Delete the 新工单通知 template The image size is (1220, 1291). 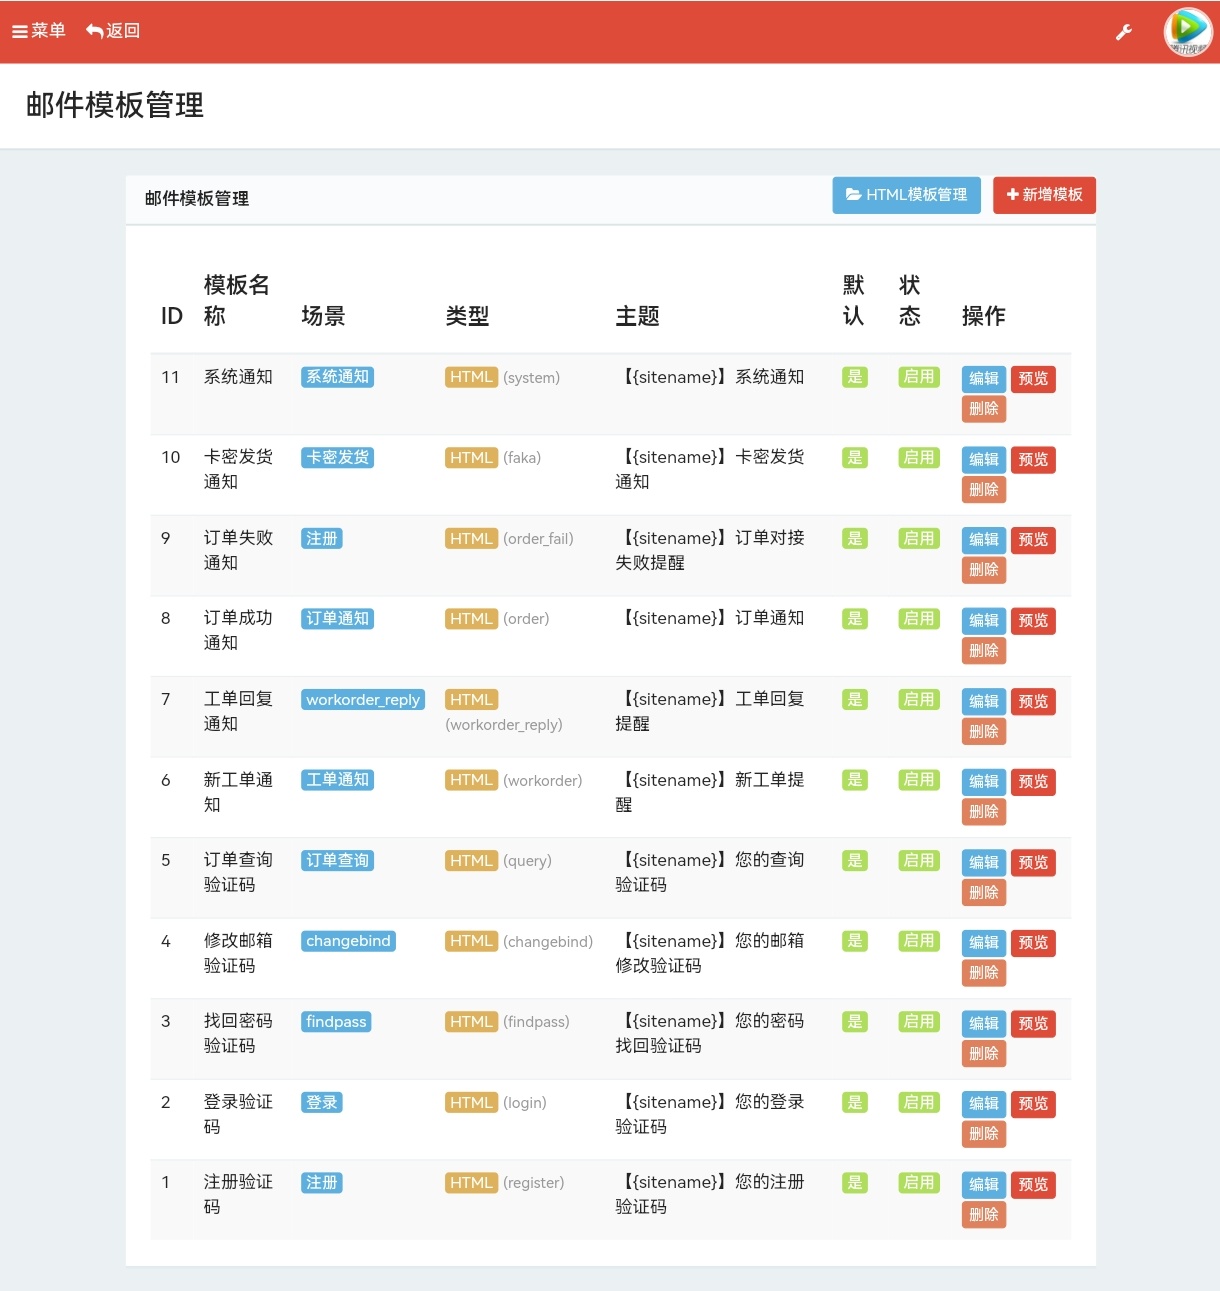click(x=984, y=812)
